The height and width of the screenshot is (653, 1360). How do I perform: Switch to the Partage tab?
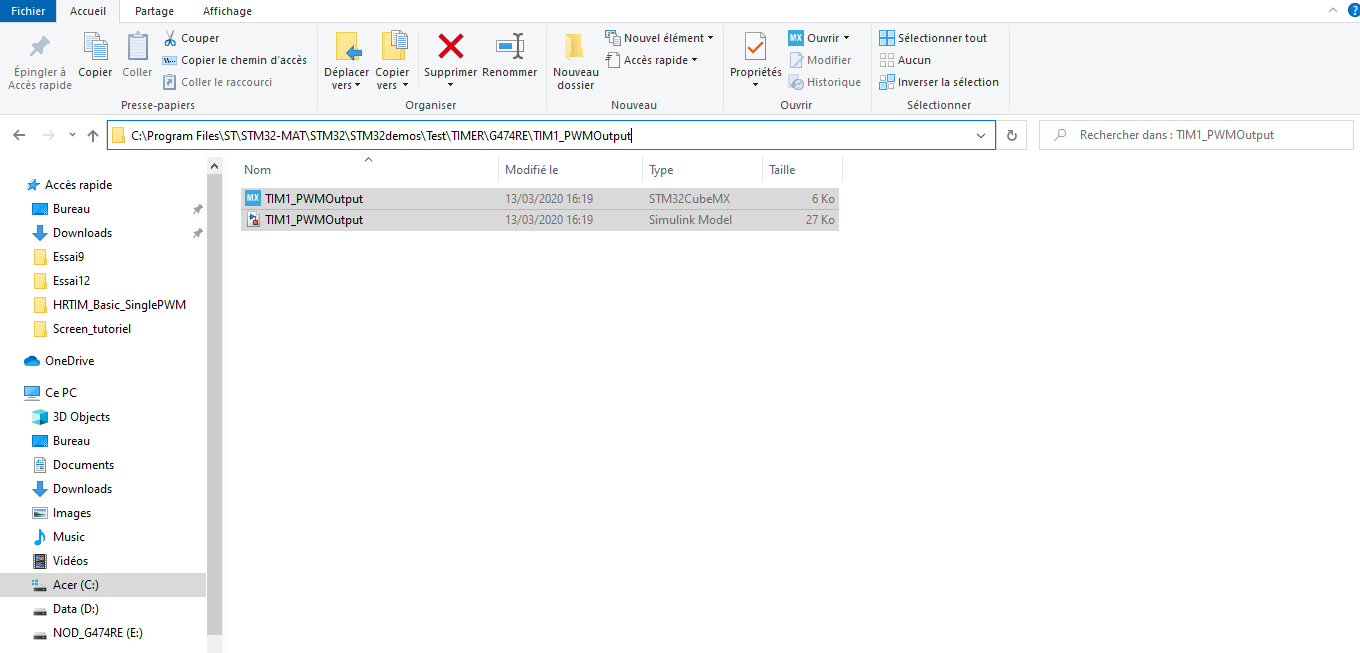point(154,11)
